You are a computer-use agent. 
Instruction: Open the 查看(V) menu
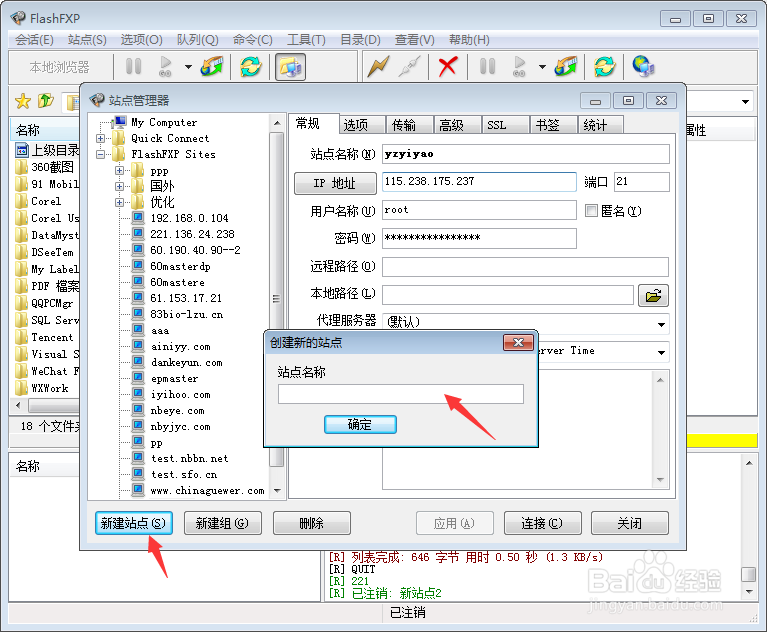click(414, 40)
